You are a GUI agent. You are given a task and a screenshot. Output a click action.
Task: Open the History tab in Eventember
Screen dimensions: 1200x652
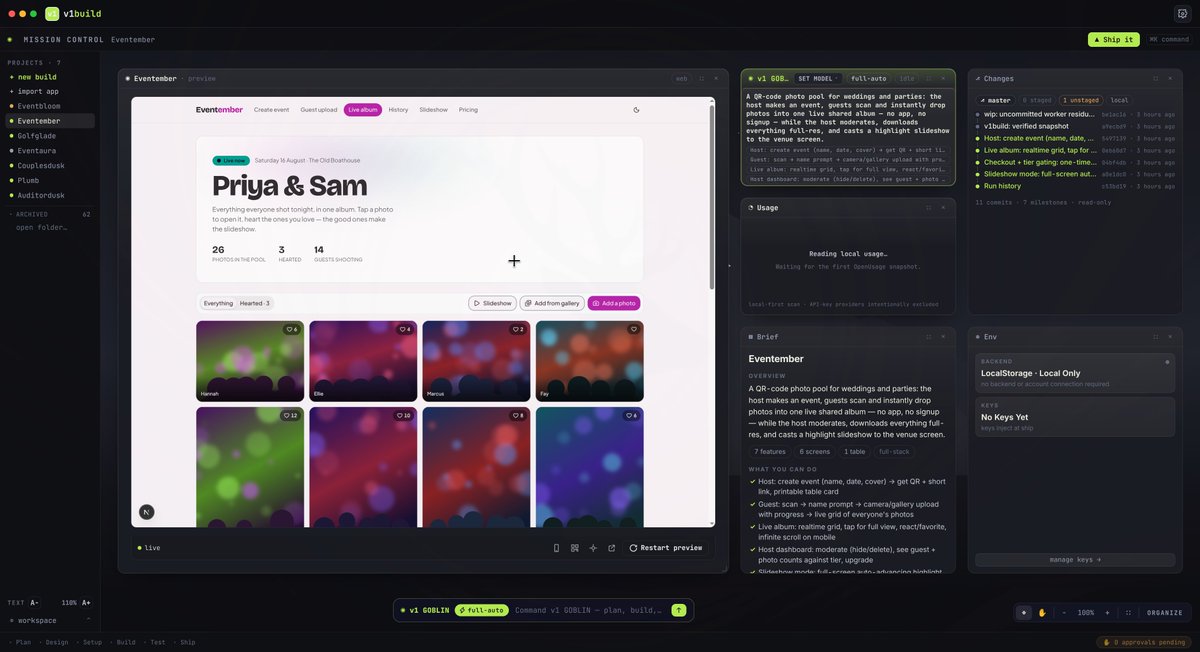click(398, 110)
